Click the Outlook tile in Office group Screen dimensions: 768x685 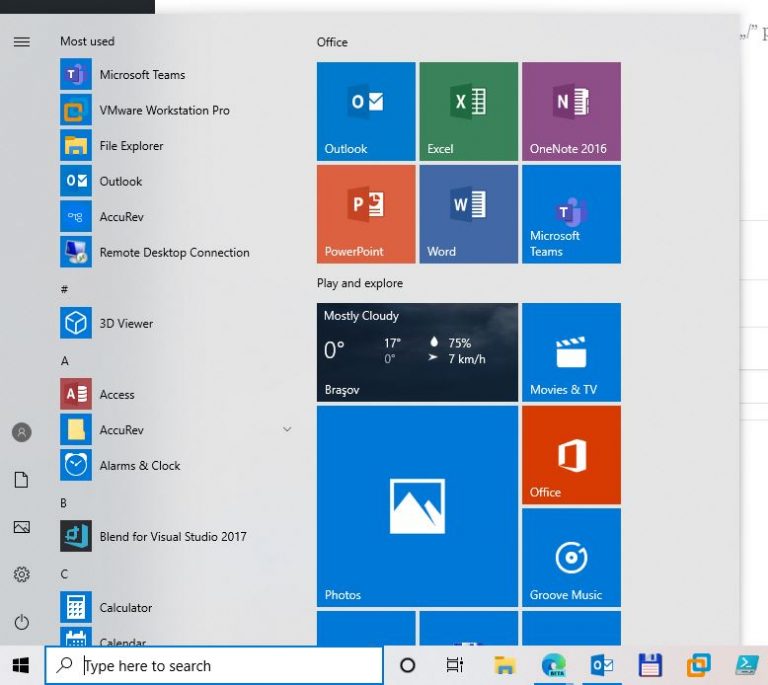click(366, 111)
